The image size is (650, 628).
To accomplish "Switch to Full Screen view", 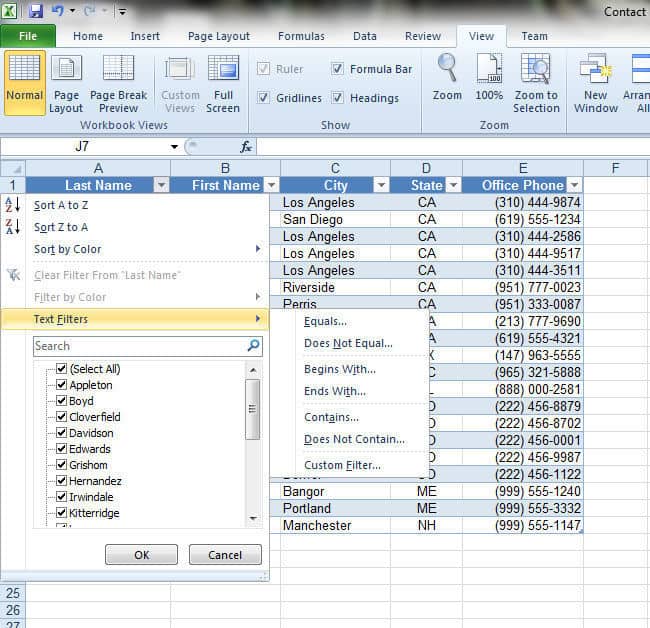I will tap(223, 83).
